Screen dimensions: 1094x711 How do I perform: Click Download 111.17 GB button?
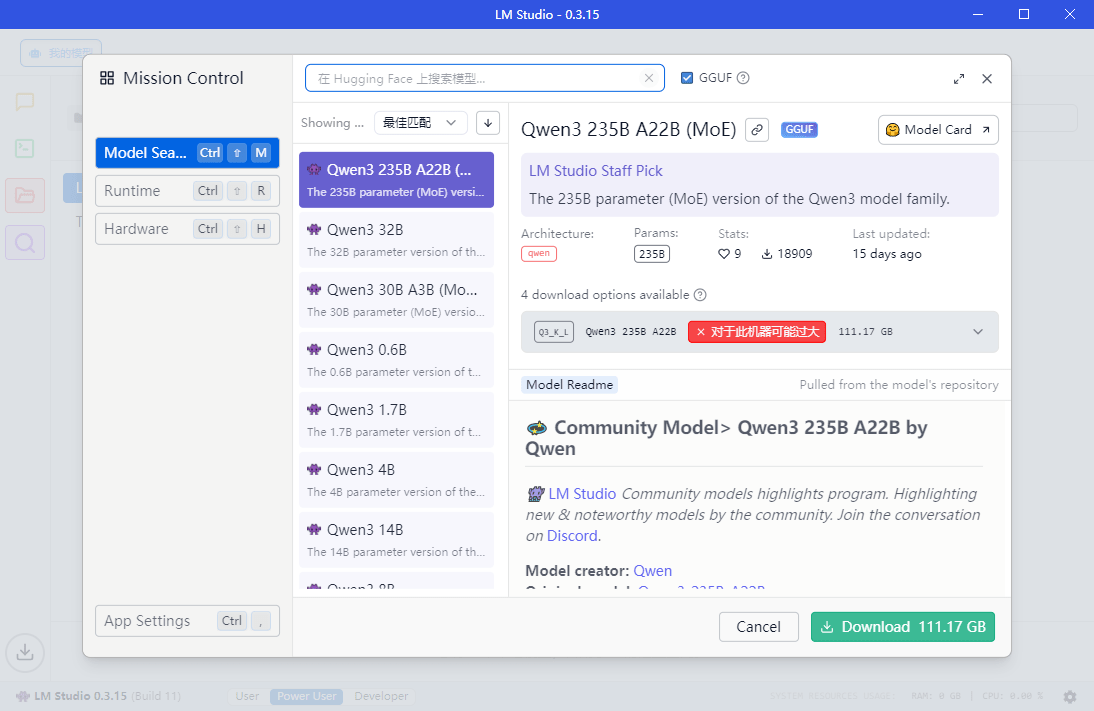pyautogui.click(x=902, y=627)
